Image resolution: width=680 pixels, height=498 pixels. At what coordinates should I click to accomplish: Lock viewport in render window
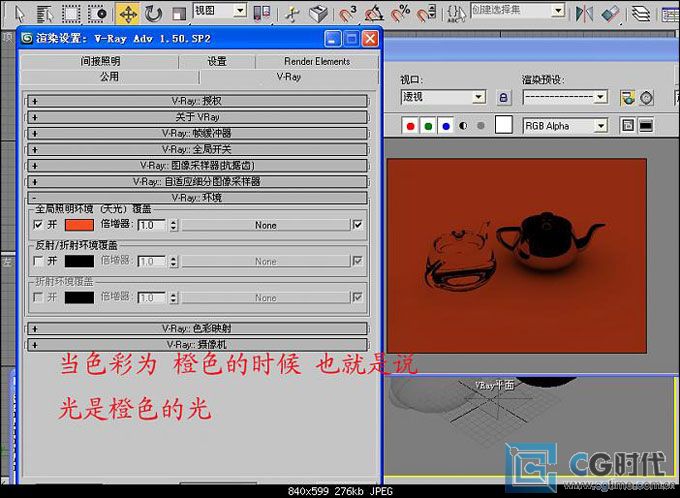[x=503, y=97]
